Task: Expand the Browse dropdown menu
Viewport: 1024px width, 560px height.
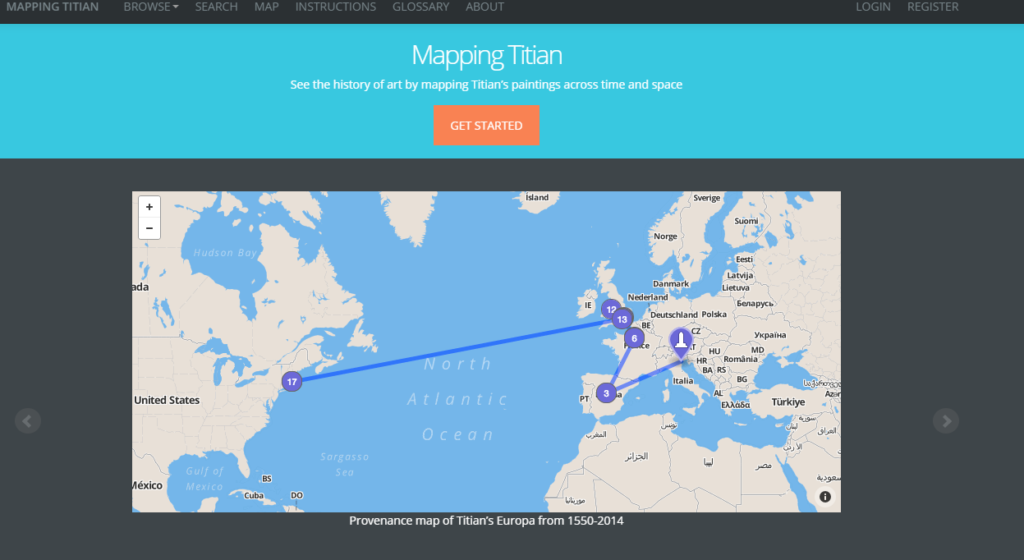Action: tap(151, 7)
